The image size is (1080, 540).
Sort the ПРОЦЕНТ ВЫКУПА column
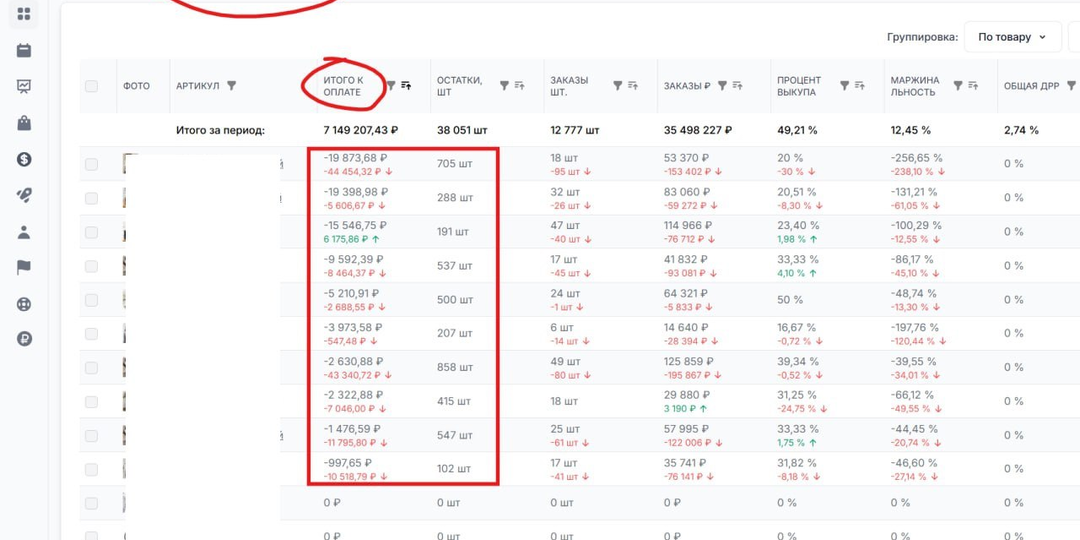[860, 85]
